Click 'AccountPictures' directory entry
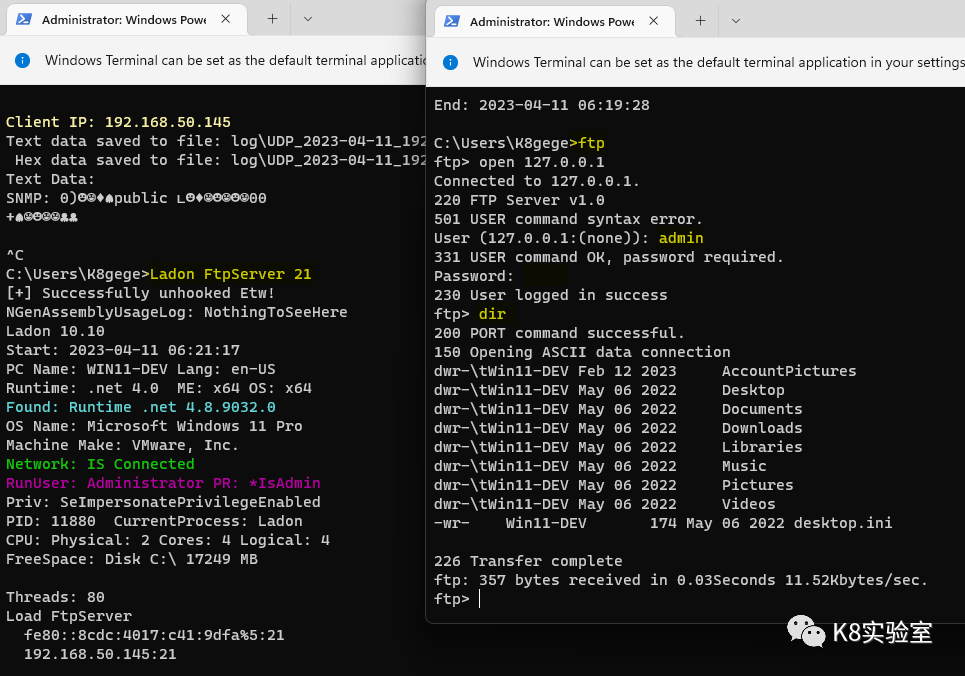965x676 pixels. click(789, 371)
